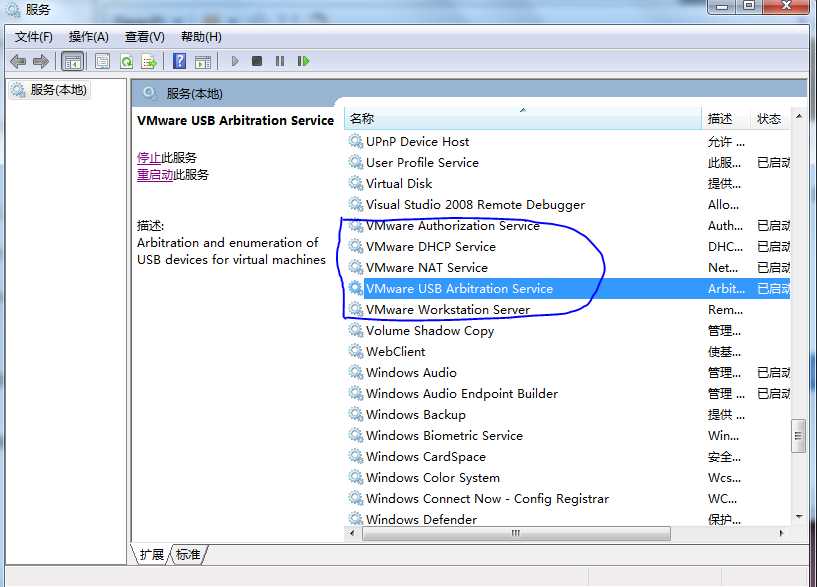
Task: Click the Forward arrow toolbar icon
Action: click(x=41, y=61)
